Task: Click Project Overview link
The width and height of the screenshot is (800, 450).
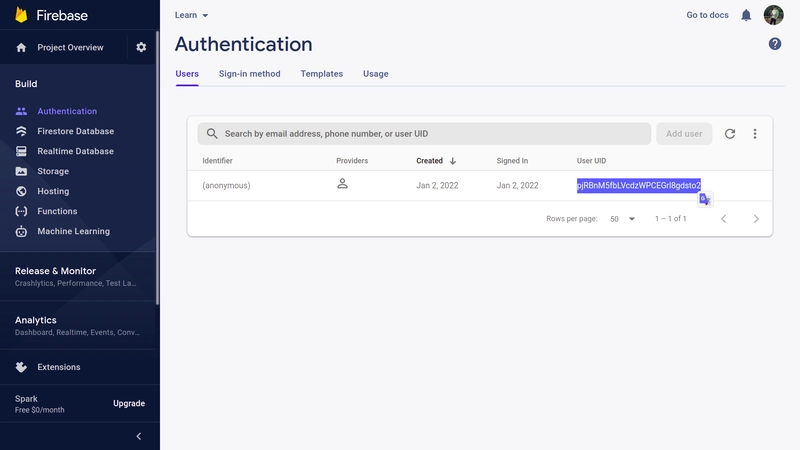Action: 70,47
